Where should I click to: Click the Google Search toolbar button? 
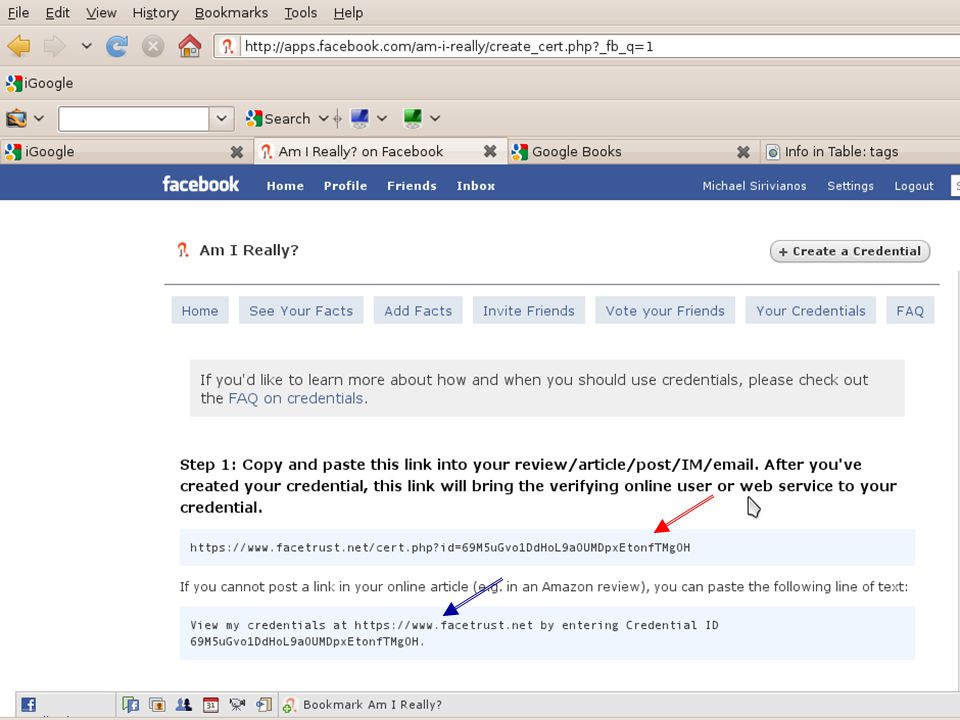[279, 118]
